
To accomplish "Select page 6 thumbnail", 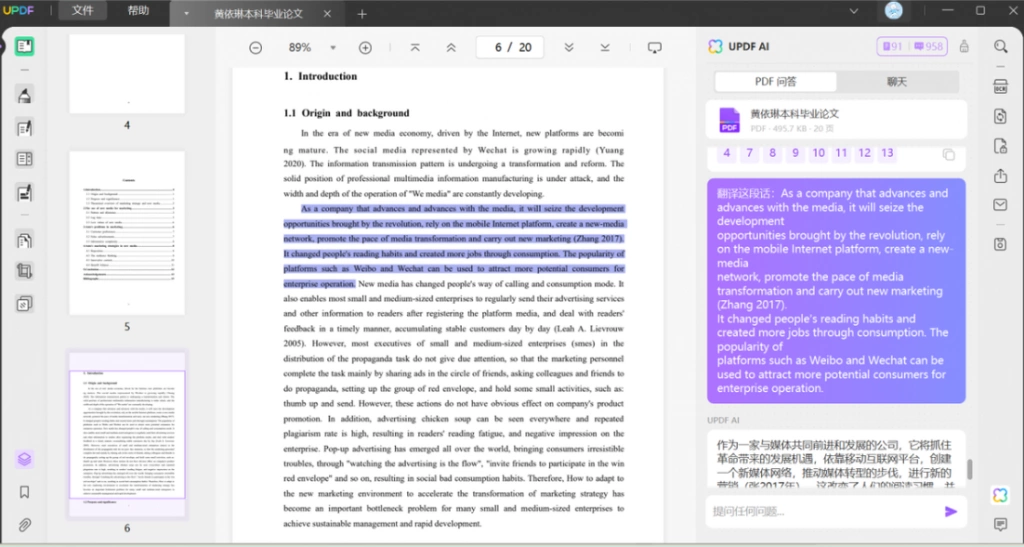I will point(127,435).
